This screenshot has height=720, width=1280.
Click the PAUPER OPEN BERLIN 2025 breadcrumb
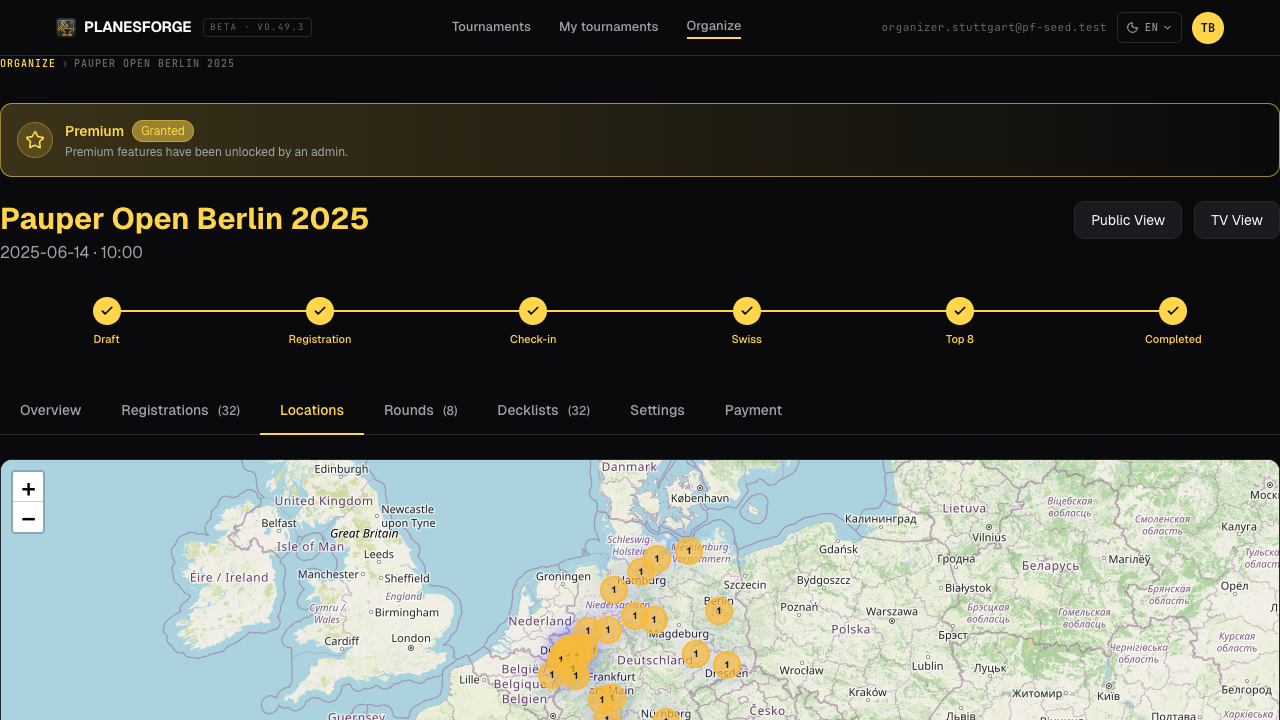[x=155, y=63]
